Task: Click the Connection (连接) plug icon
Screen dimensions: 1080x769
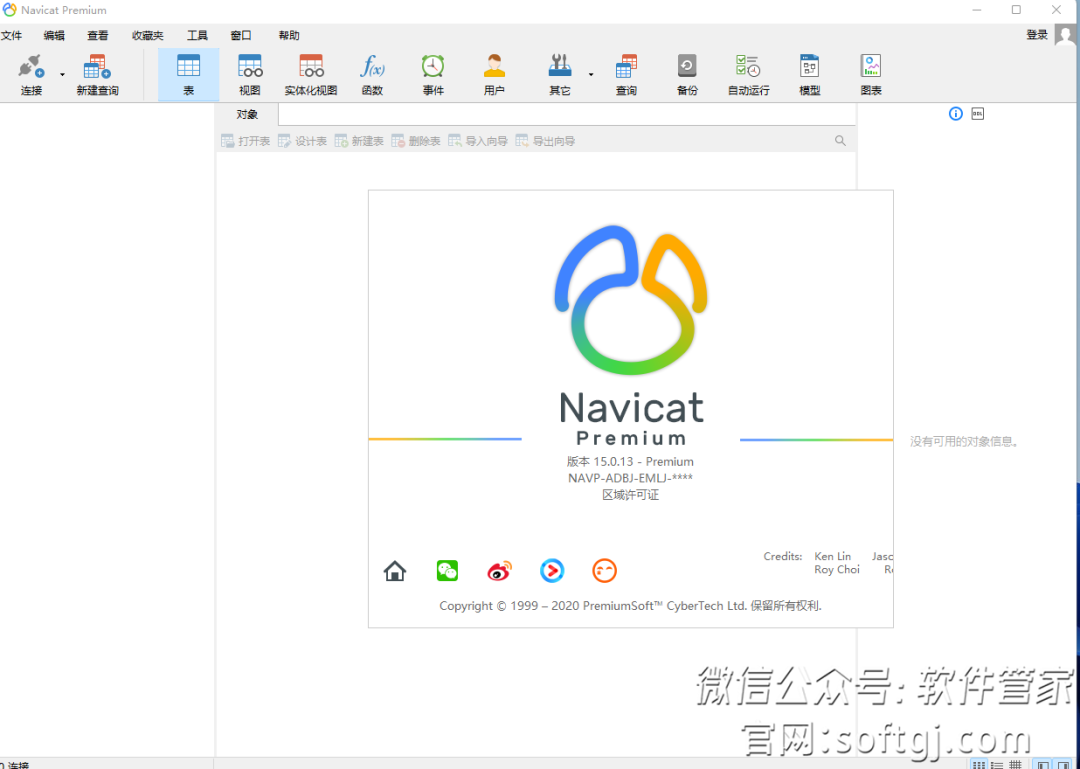Action: pos(31,67)
